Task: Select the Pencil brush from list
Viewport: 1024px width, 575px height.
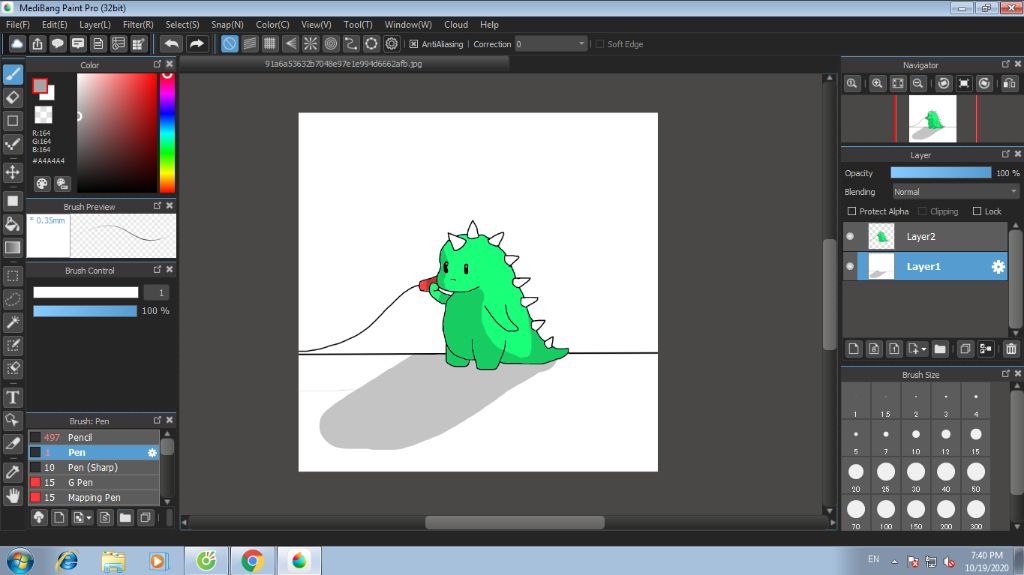Action: 80,437
